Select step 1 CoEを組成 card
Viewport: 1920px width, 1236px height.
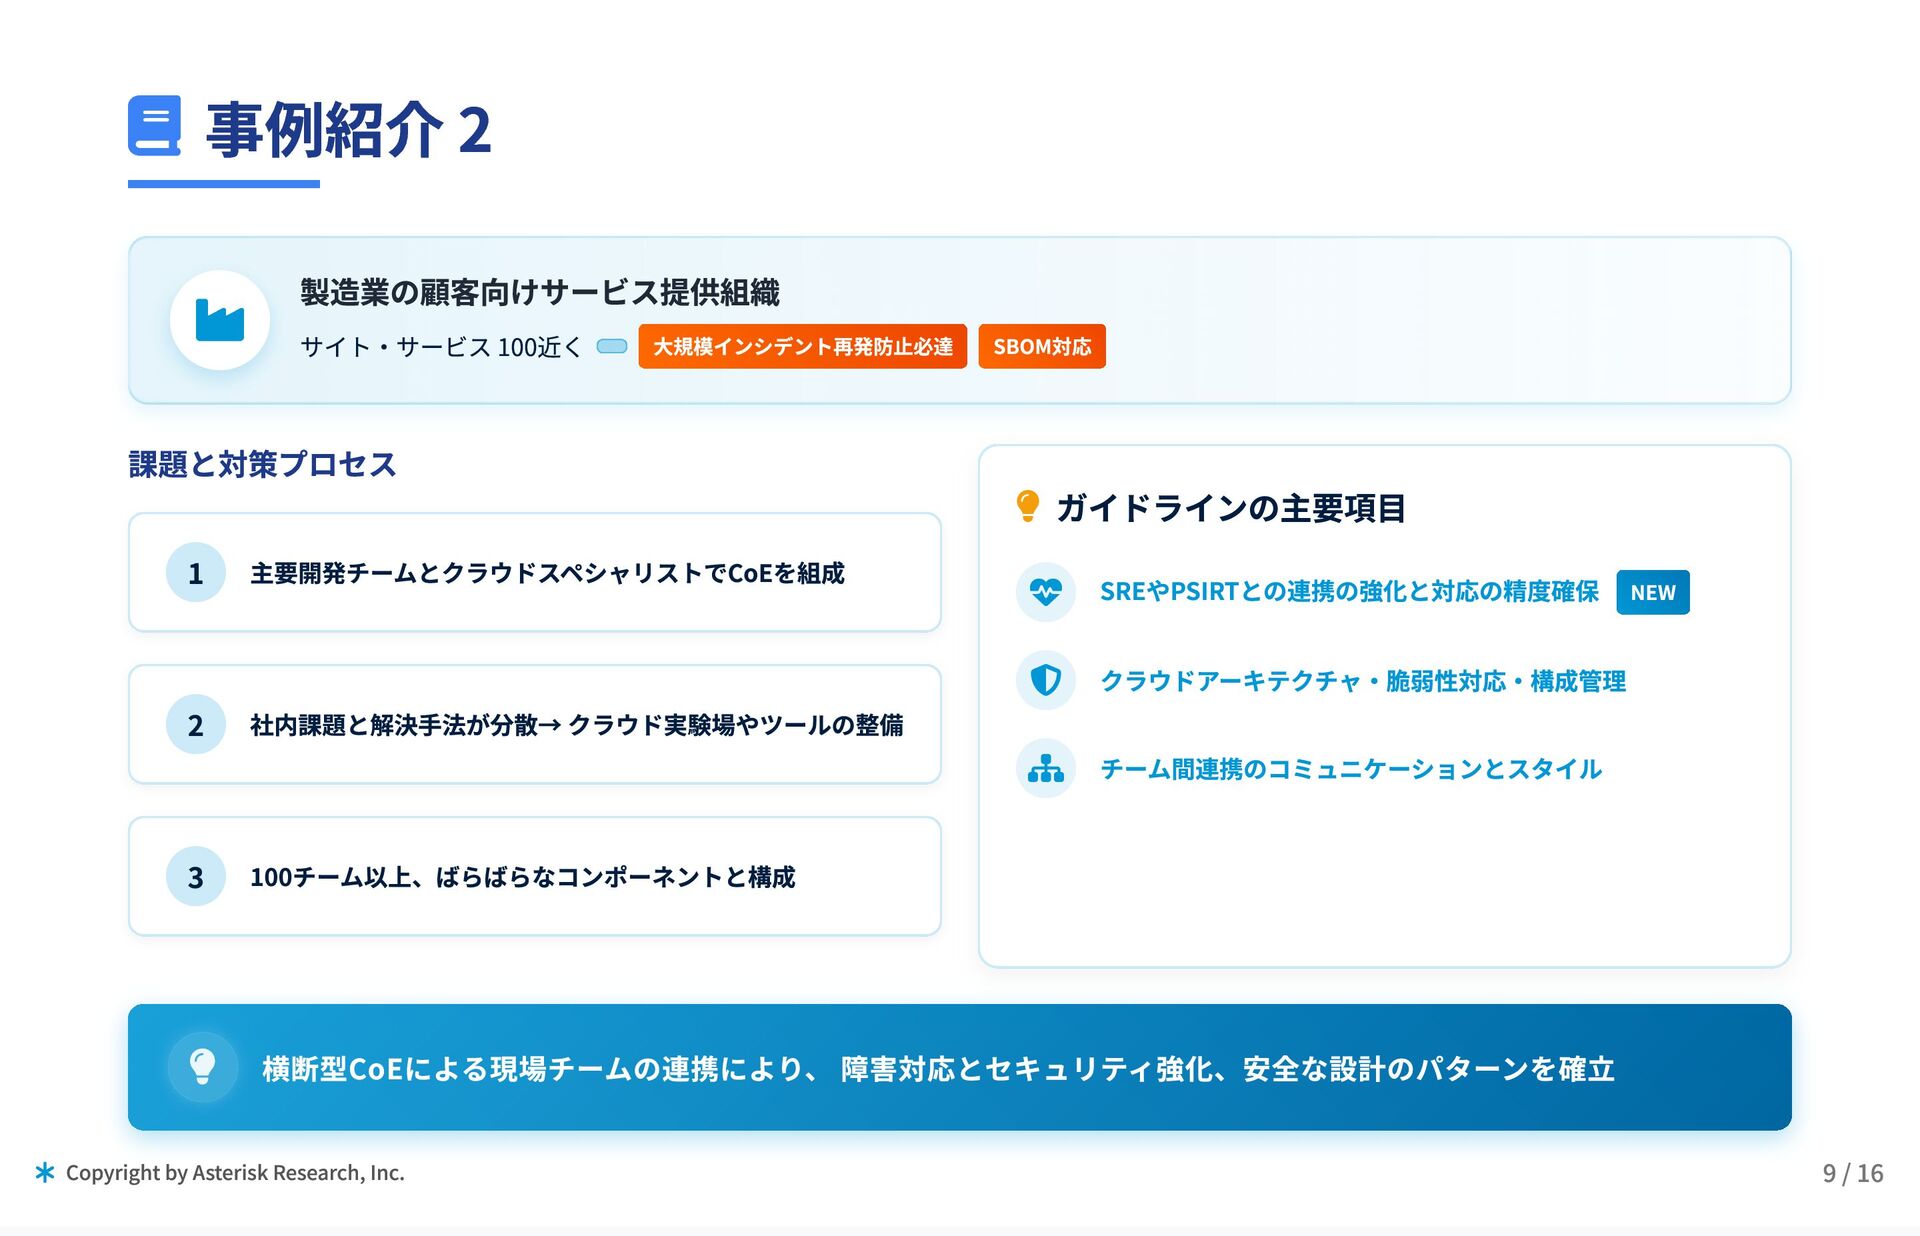[534, 572]
